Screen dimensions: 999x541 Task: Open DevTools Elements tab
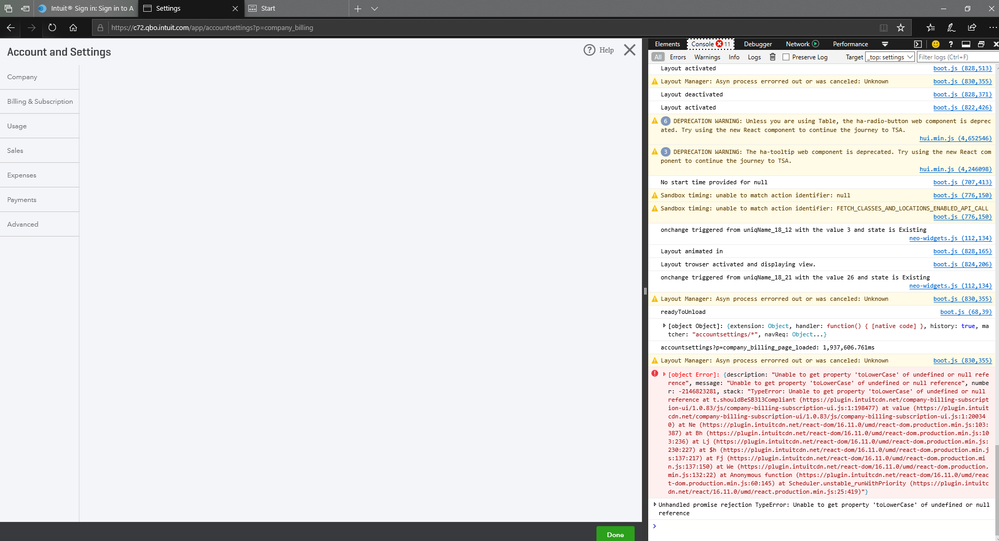pyautogui.click(x=667, y=44)
